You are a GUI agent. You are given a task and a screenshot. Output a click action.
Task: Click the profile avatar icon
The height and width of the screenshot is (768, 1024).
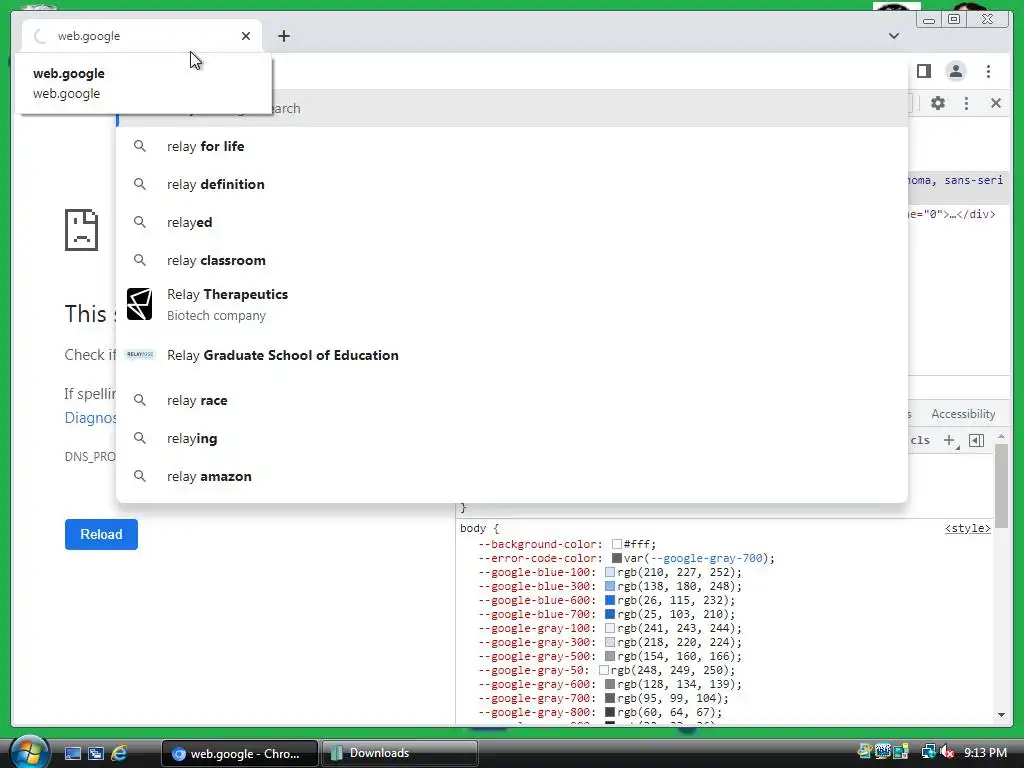[x=955, y=71]
